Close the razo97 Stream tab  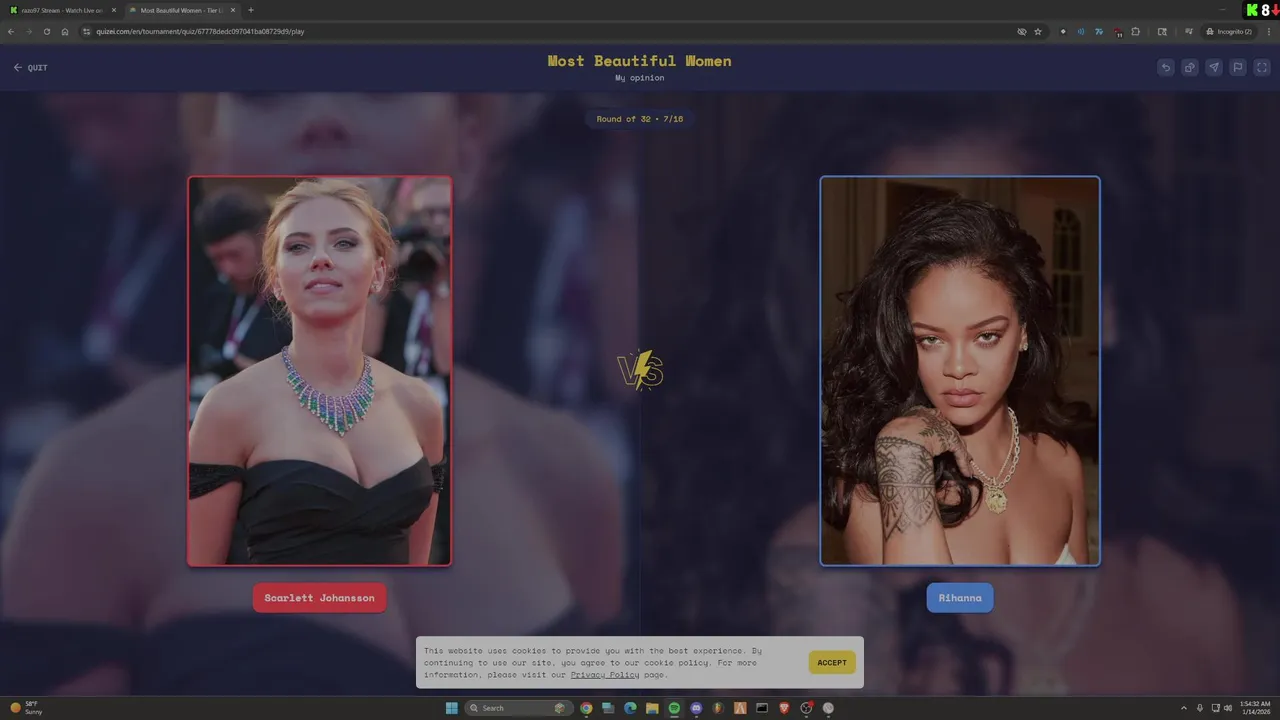[x=113, y=10]
